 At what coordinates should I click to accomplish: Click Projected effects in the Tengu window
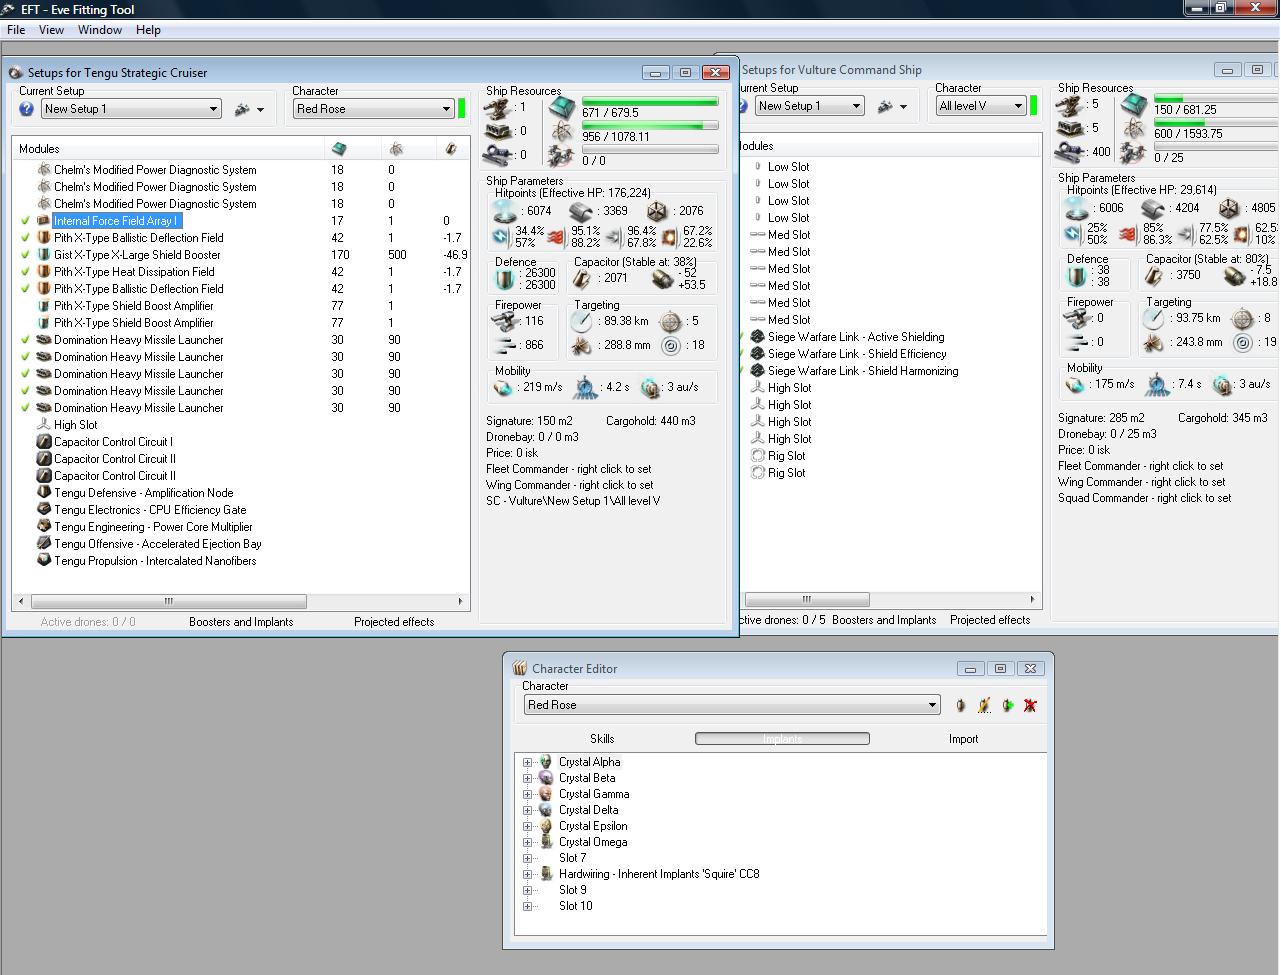coord(394,622)
